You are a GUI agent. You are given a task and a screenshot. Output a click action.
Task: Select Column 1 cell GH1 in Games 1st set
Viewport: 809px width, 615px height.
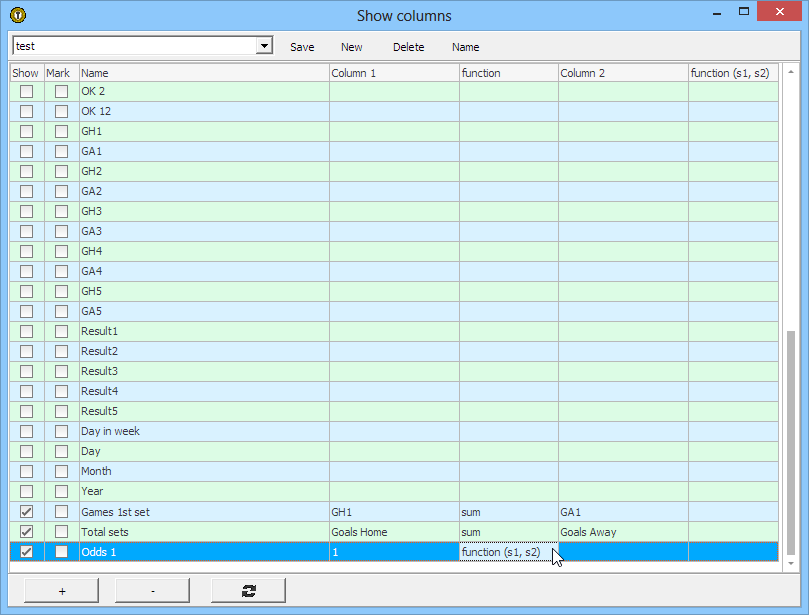394,512
